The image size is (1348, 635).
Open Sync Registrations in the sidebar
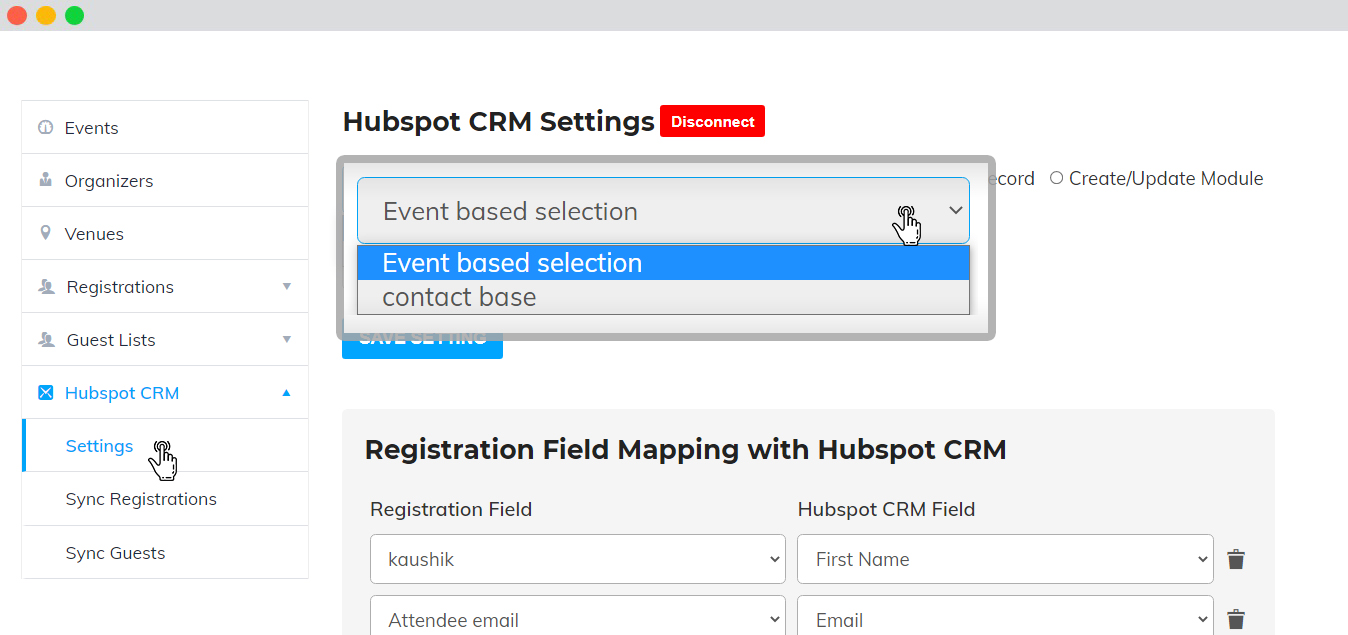coord(141,499)
